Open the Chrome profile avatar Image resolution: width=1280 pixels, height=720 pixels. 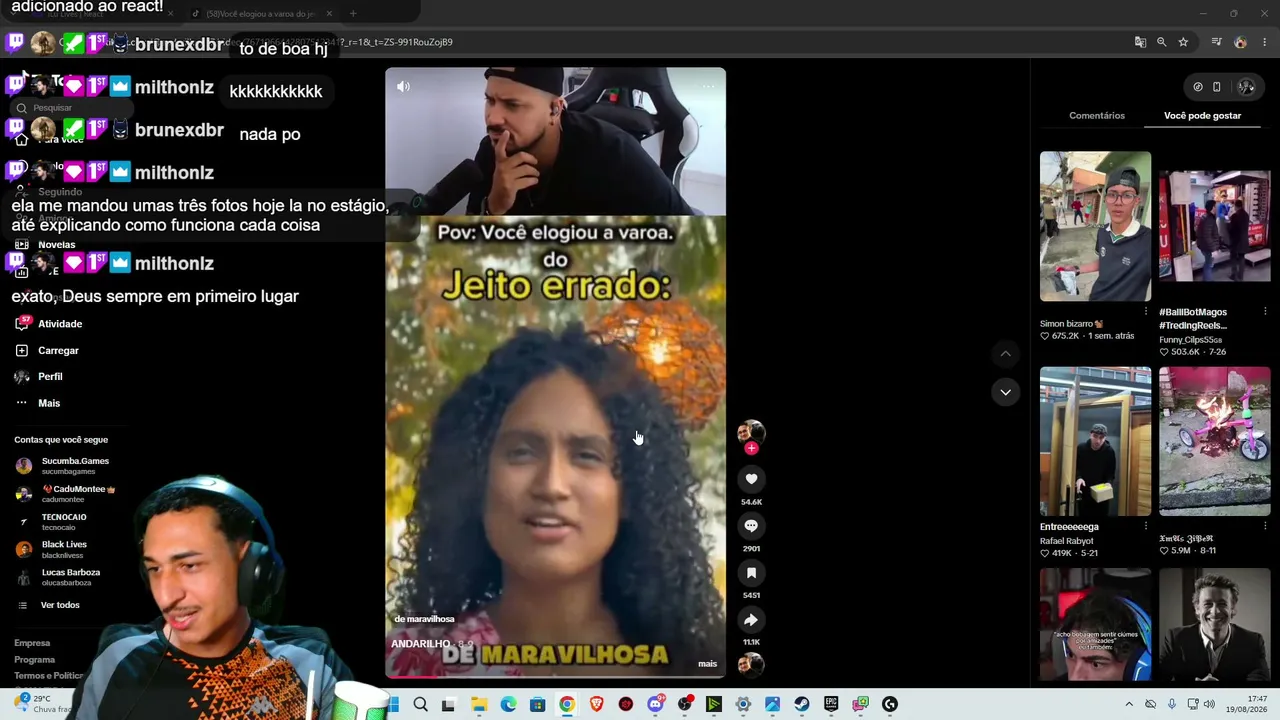(x=1240, y=42)
